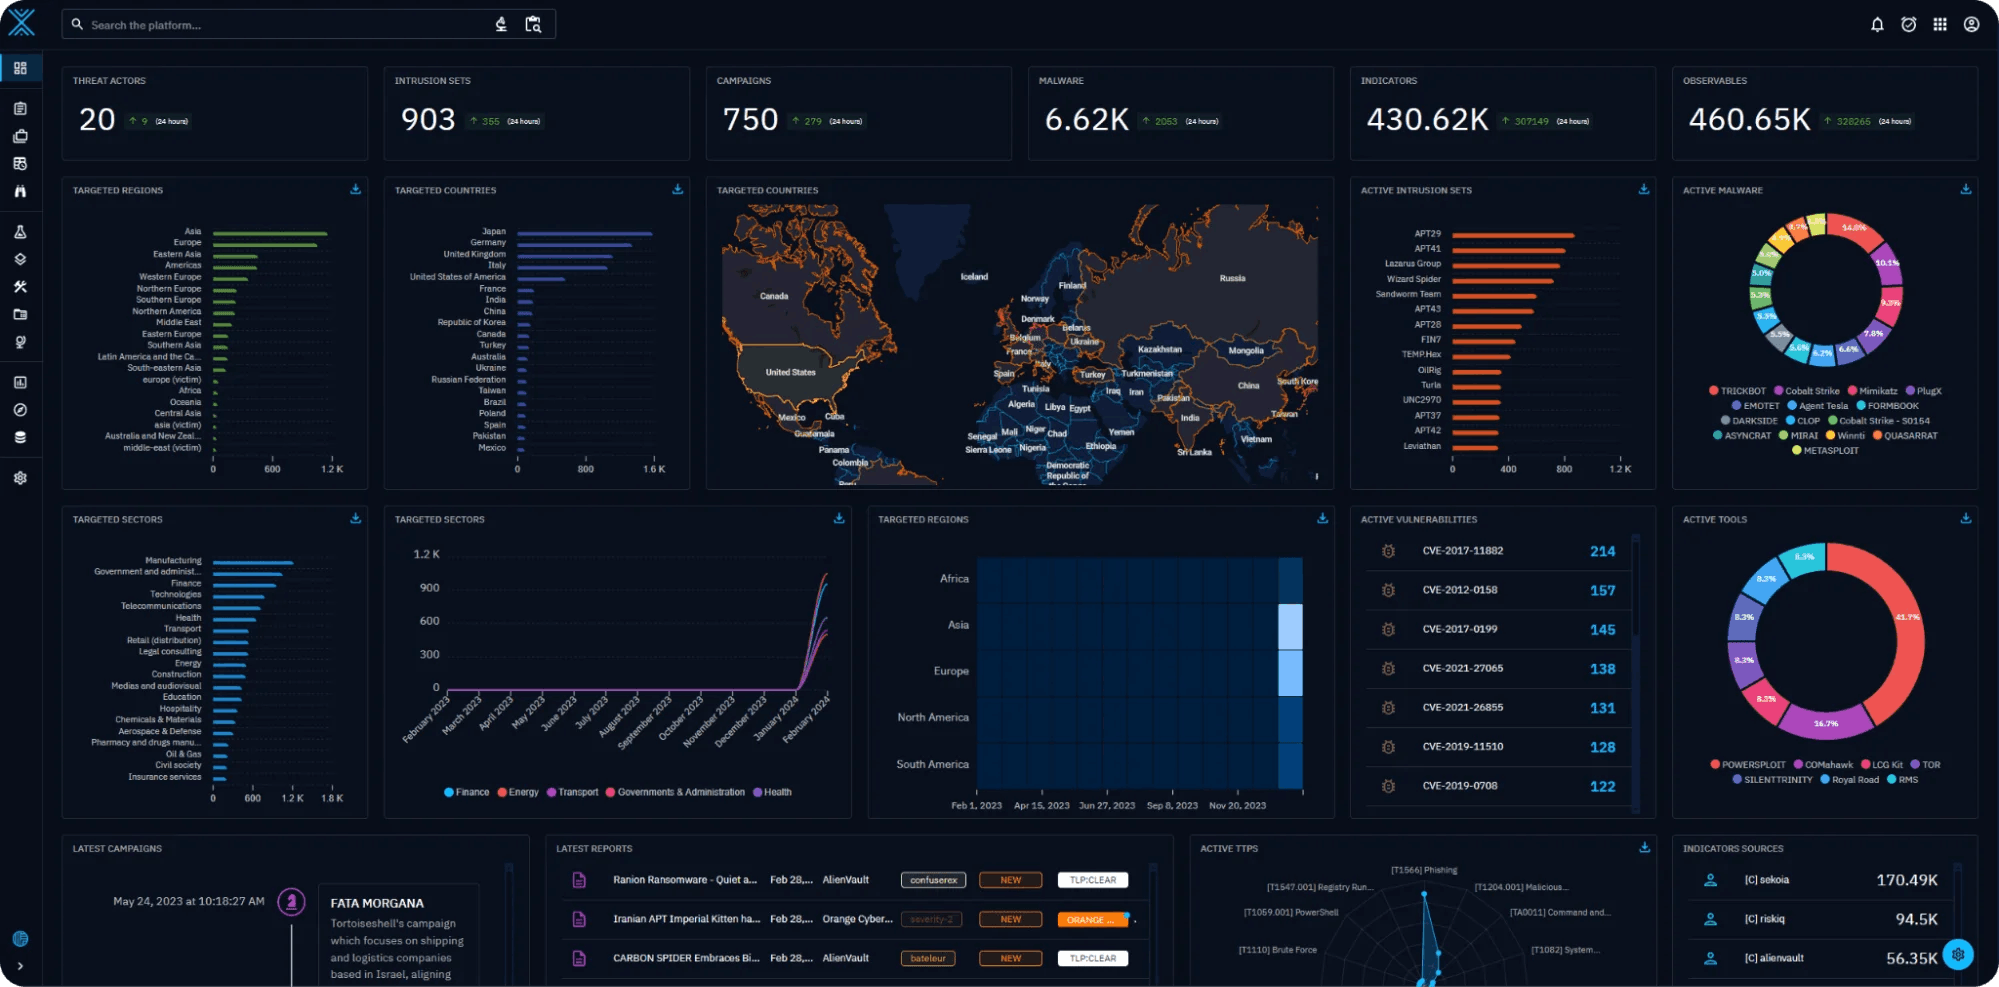Image resolution: width=1999 pixels, height=987 pixels.
Task: Open the [C] riskiq indicator source row
Action: point(1820,919)
